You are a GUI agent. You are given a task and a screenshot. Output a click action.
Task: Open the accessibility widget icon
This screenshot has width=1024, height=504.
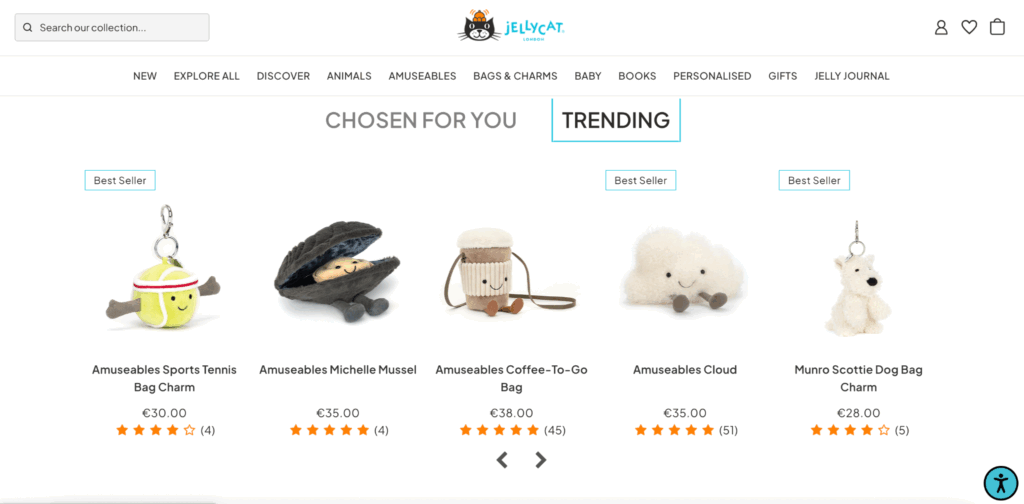[x=1000, y=483]
